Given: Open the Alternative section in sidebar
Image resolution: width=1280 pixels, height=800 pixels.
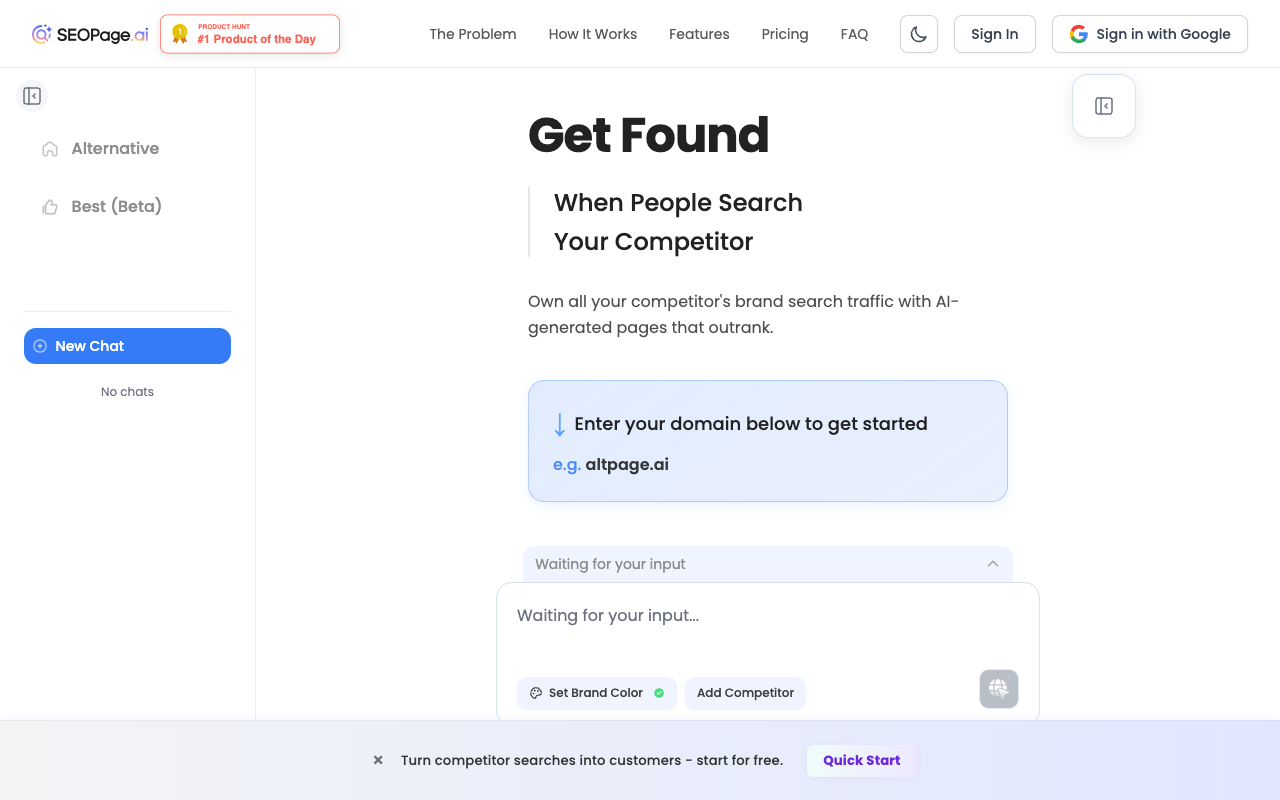Looking at the screenshot, I should tap(114, 148).
